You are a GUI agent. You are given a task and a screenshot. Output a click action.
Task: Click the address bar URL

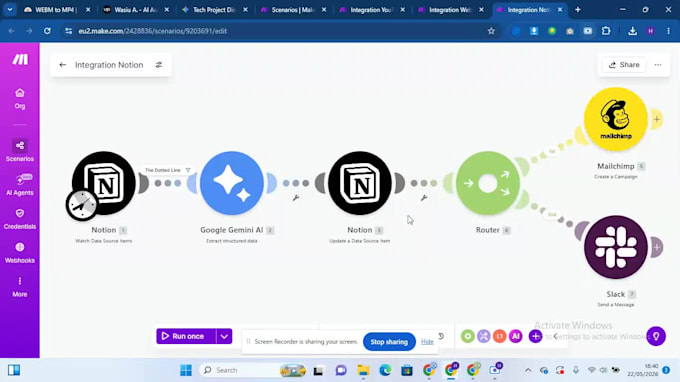coord(153,31)
